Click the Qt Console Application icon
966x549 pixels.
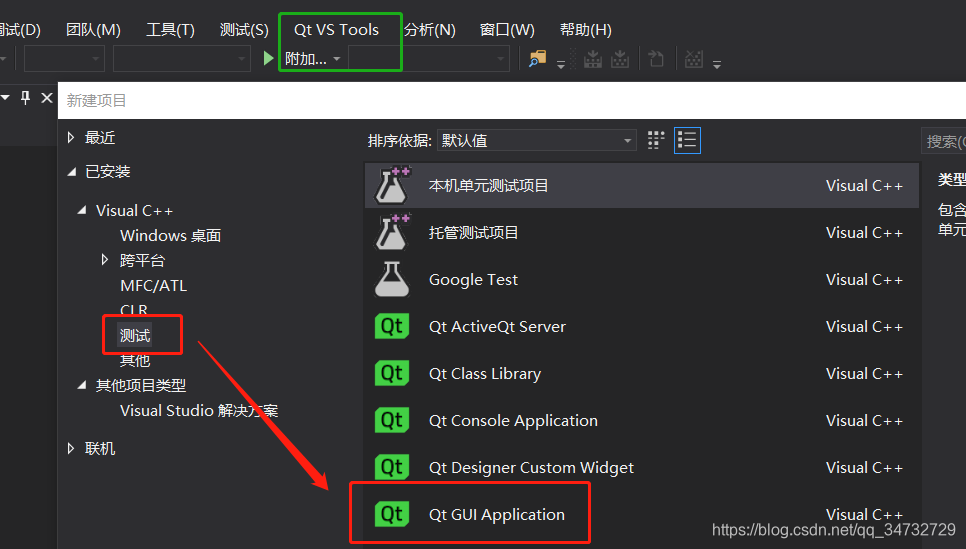pos(392,420)
